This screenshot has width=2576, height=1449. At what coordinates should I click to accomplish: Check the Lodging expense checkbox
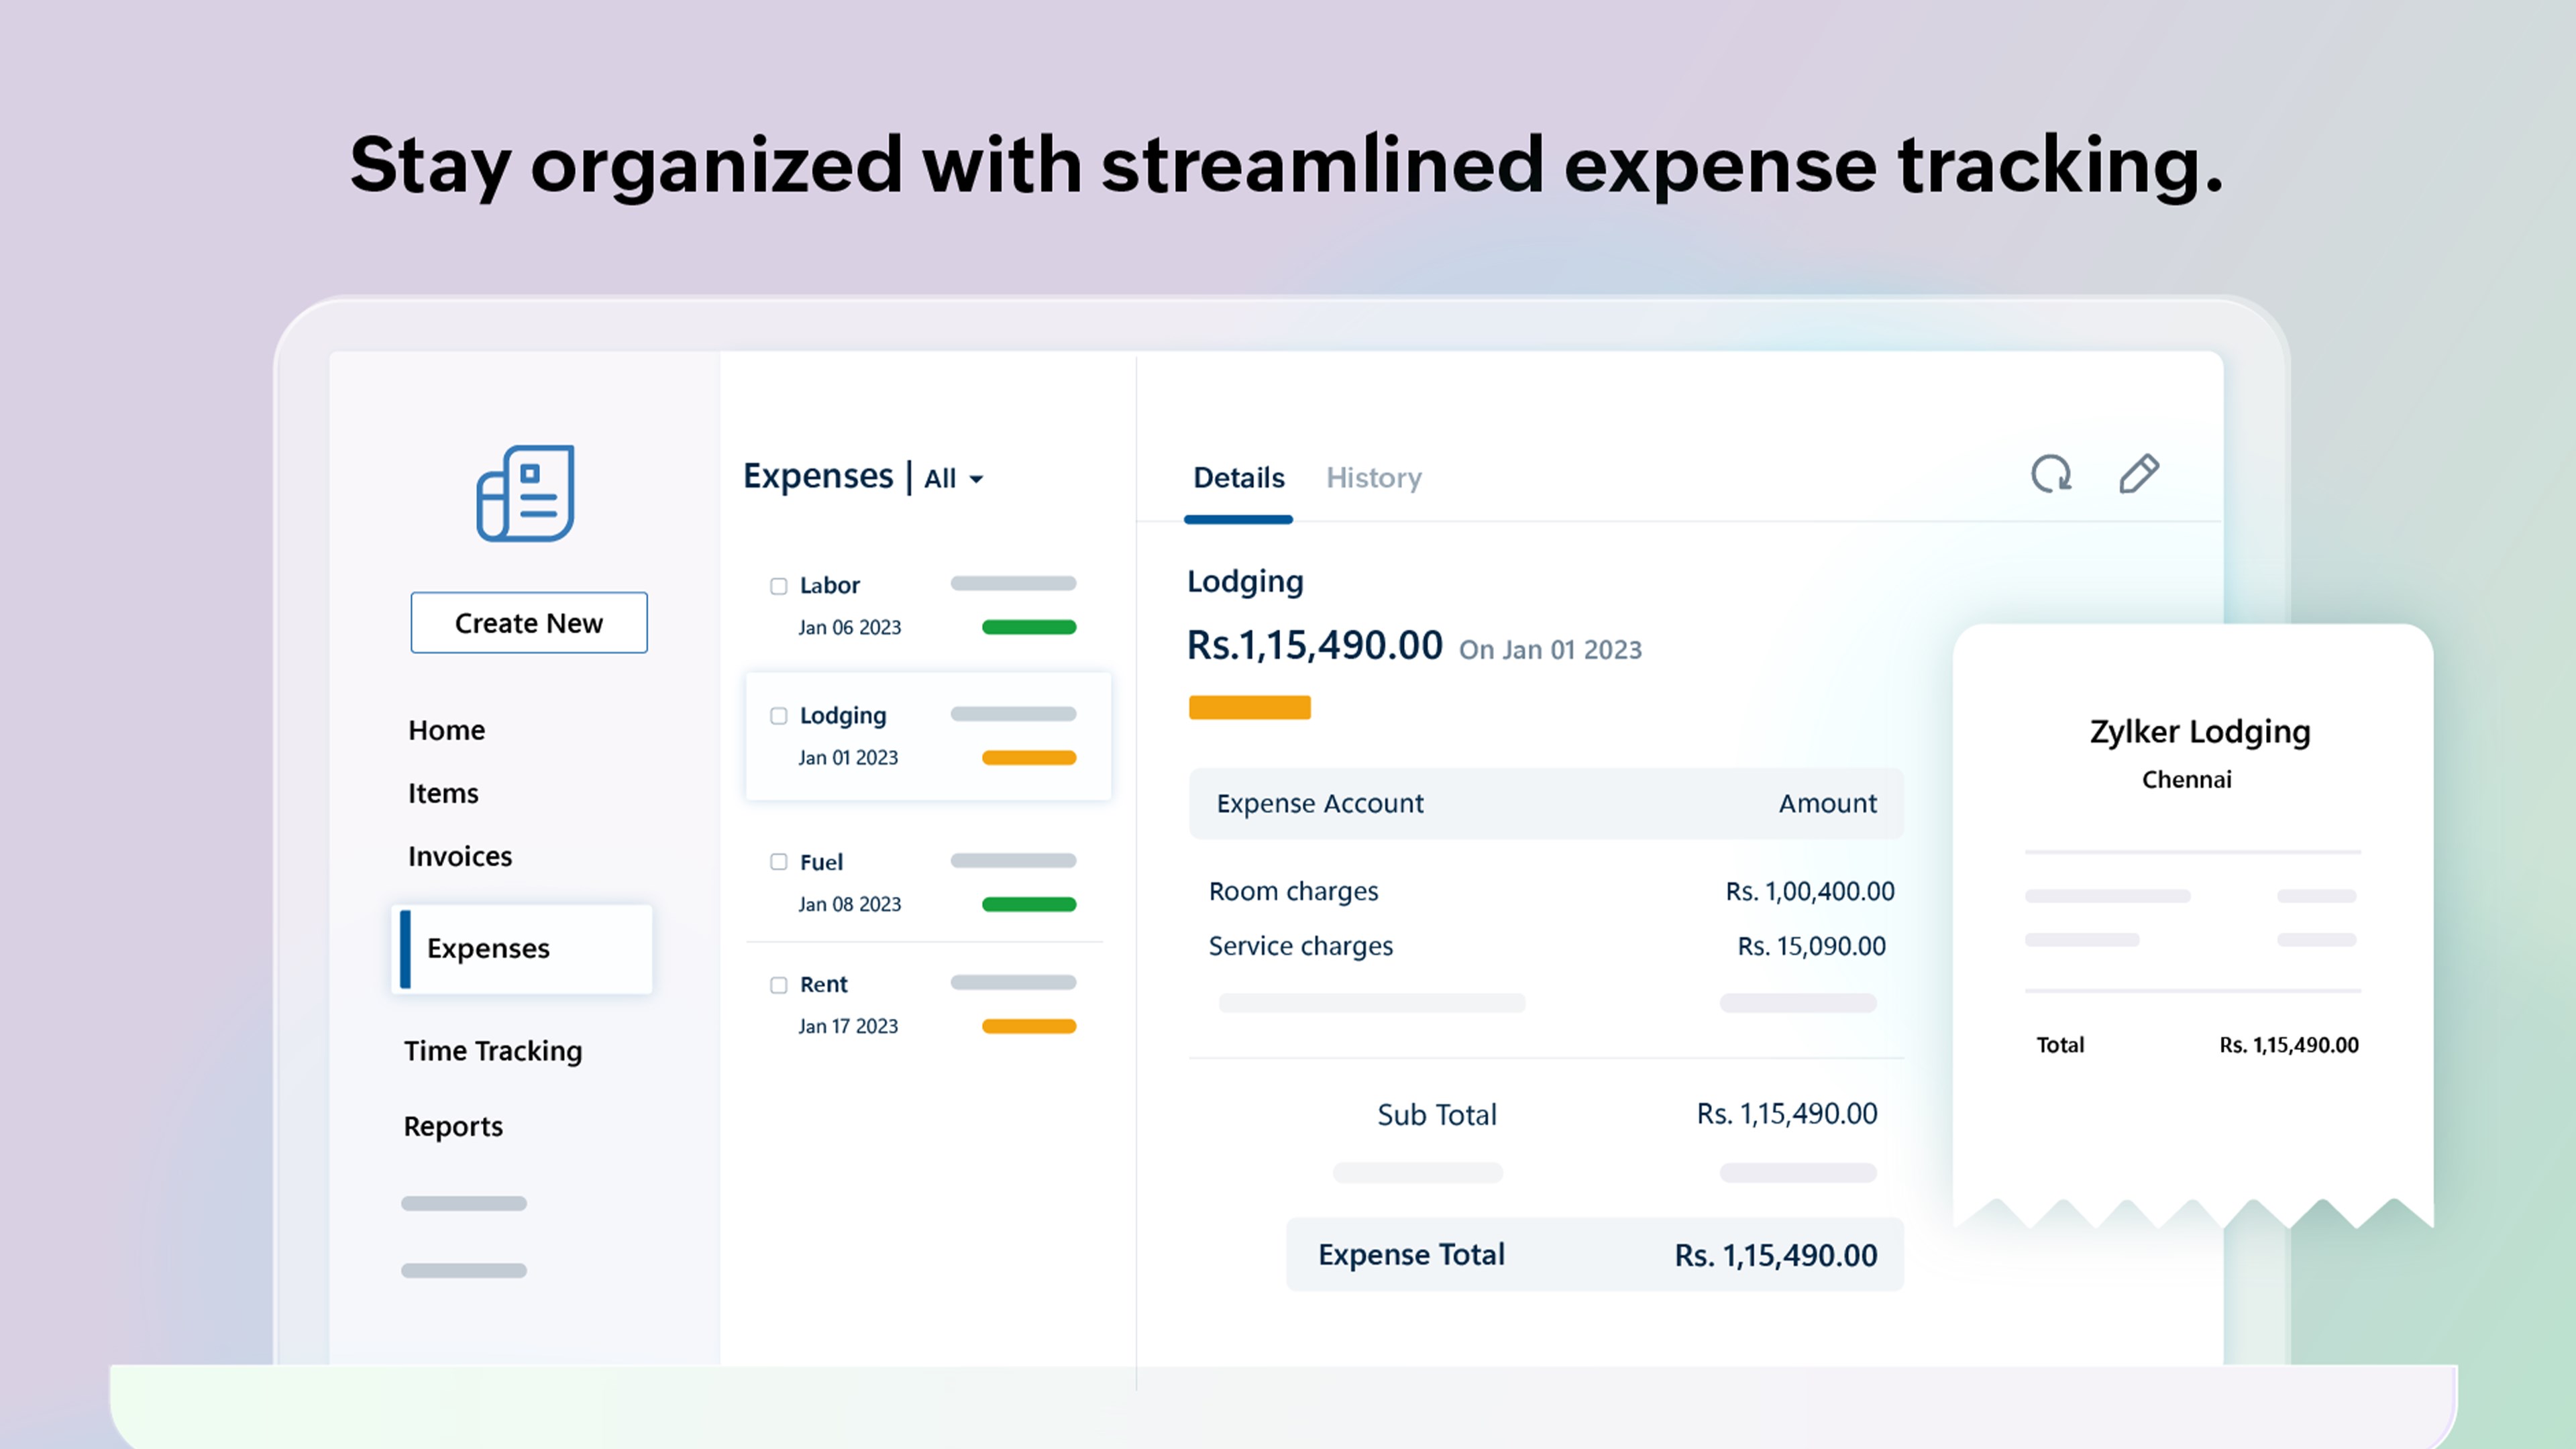tap(778, 716)
